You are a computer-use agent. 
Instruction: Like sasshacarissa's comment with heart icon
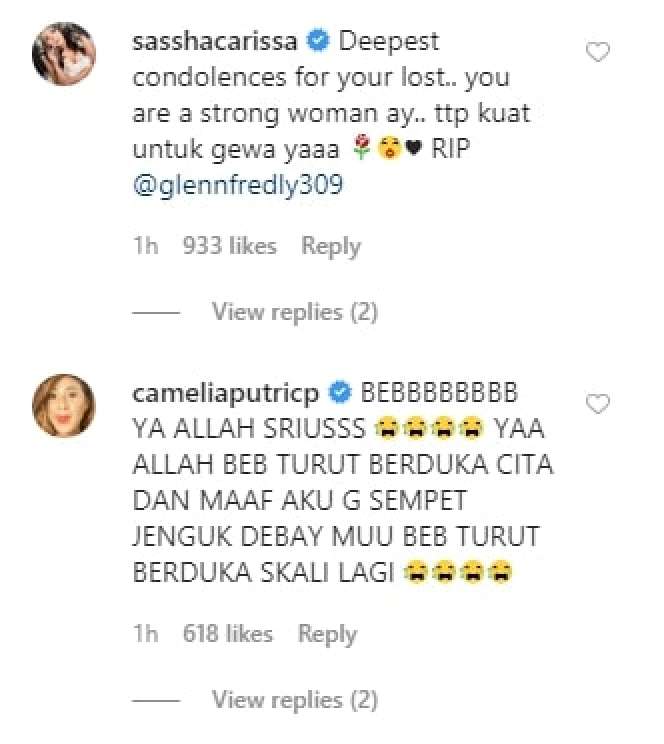(x=598, y=52)
